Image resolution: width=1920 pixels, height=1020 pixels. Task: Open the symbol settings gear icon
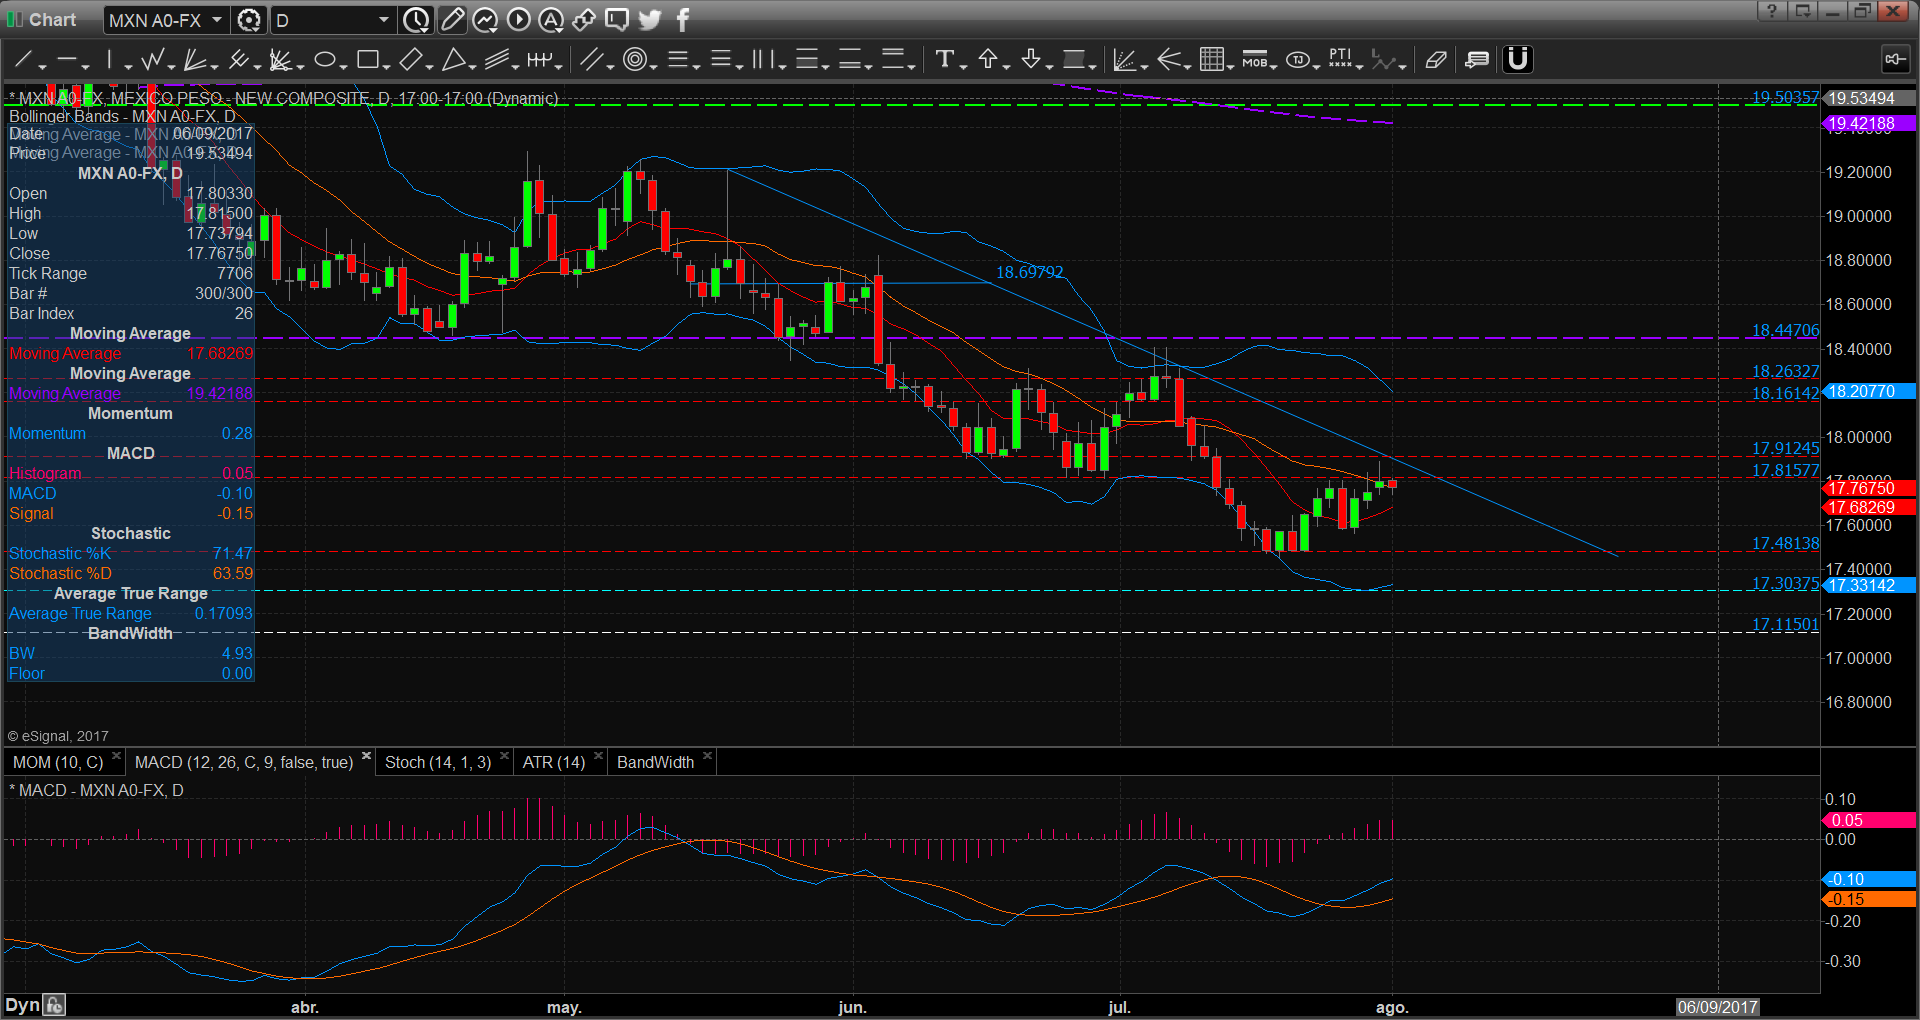(x=249, y=19)
